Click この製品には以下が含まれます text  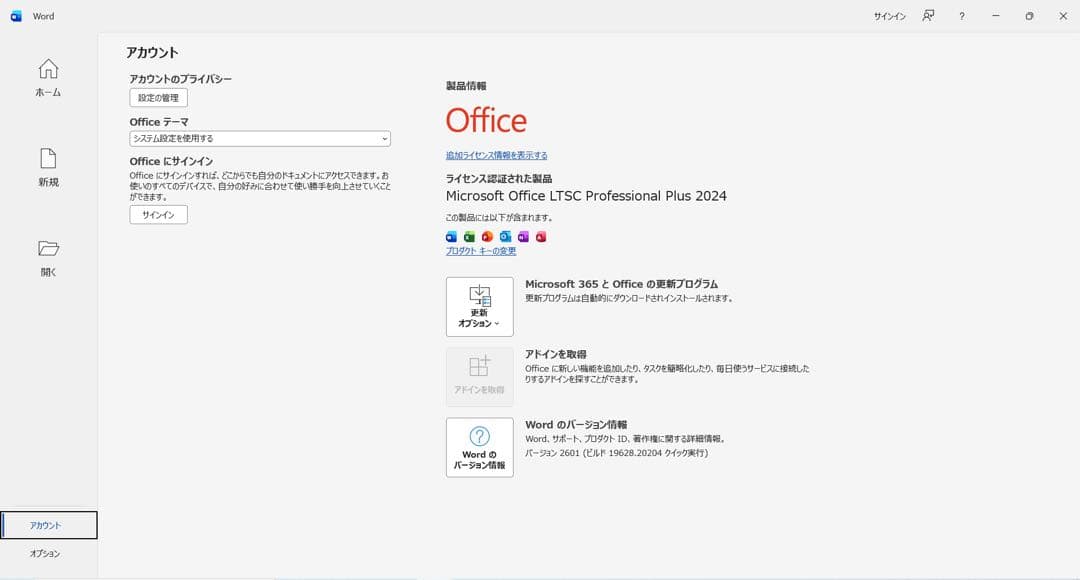tap(499, 218)
